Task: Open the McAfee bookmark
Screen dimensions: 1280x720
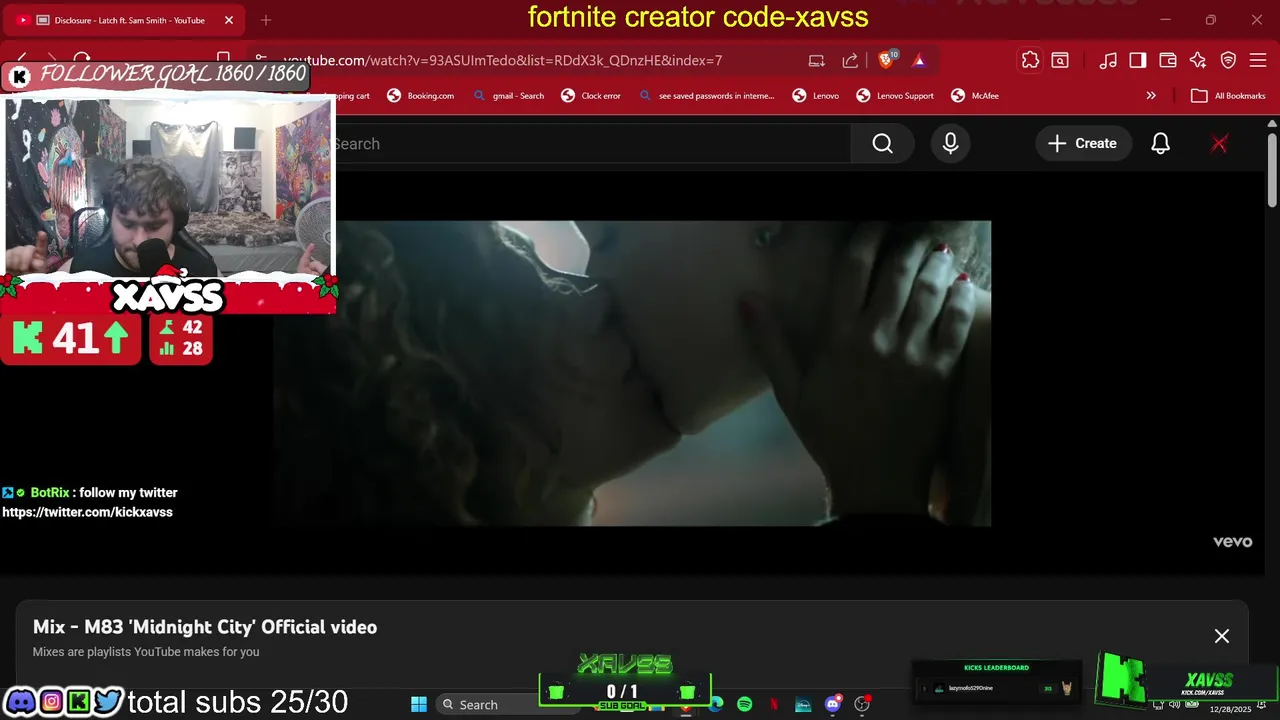Action: click(x=975, y=96)
